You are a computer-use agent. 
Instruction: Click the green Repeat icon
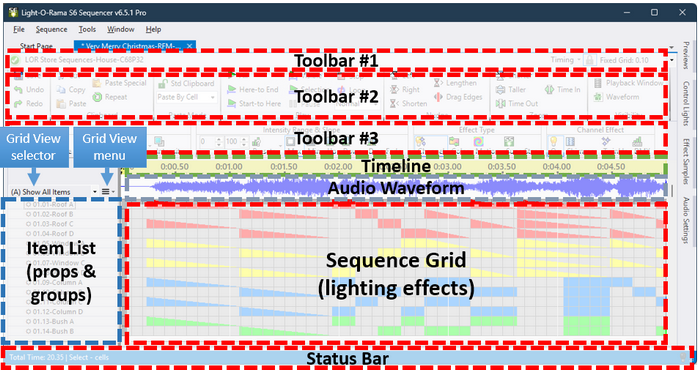click(97, 97)
